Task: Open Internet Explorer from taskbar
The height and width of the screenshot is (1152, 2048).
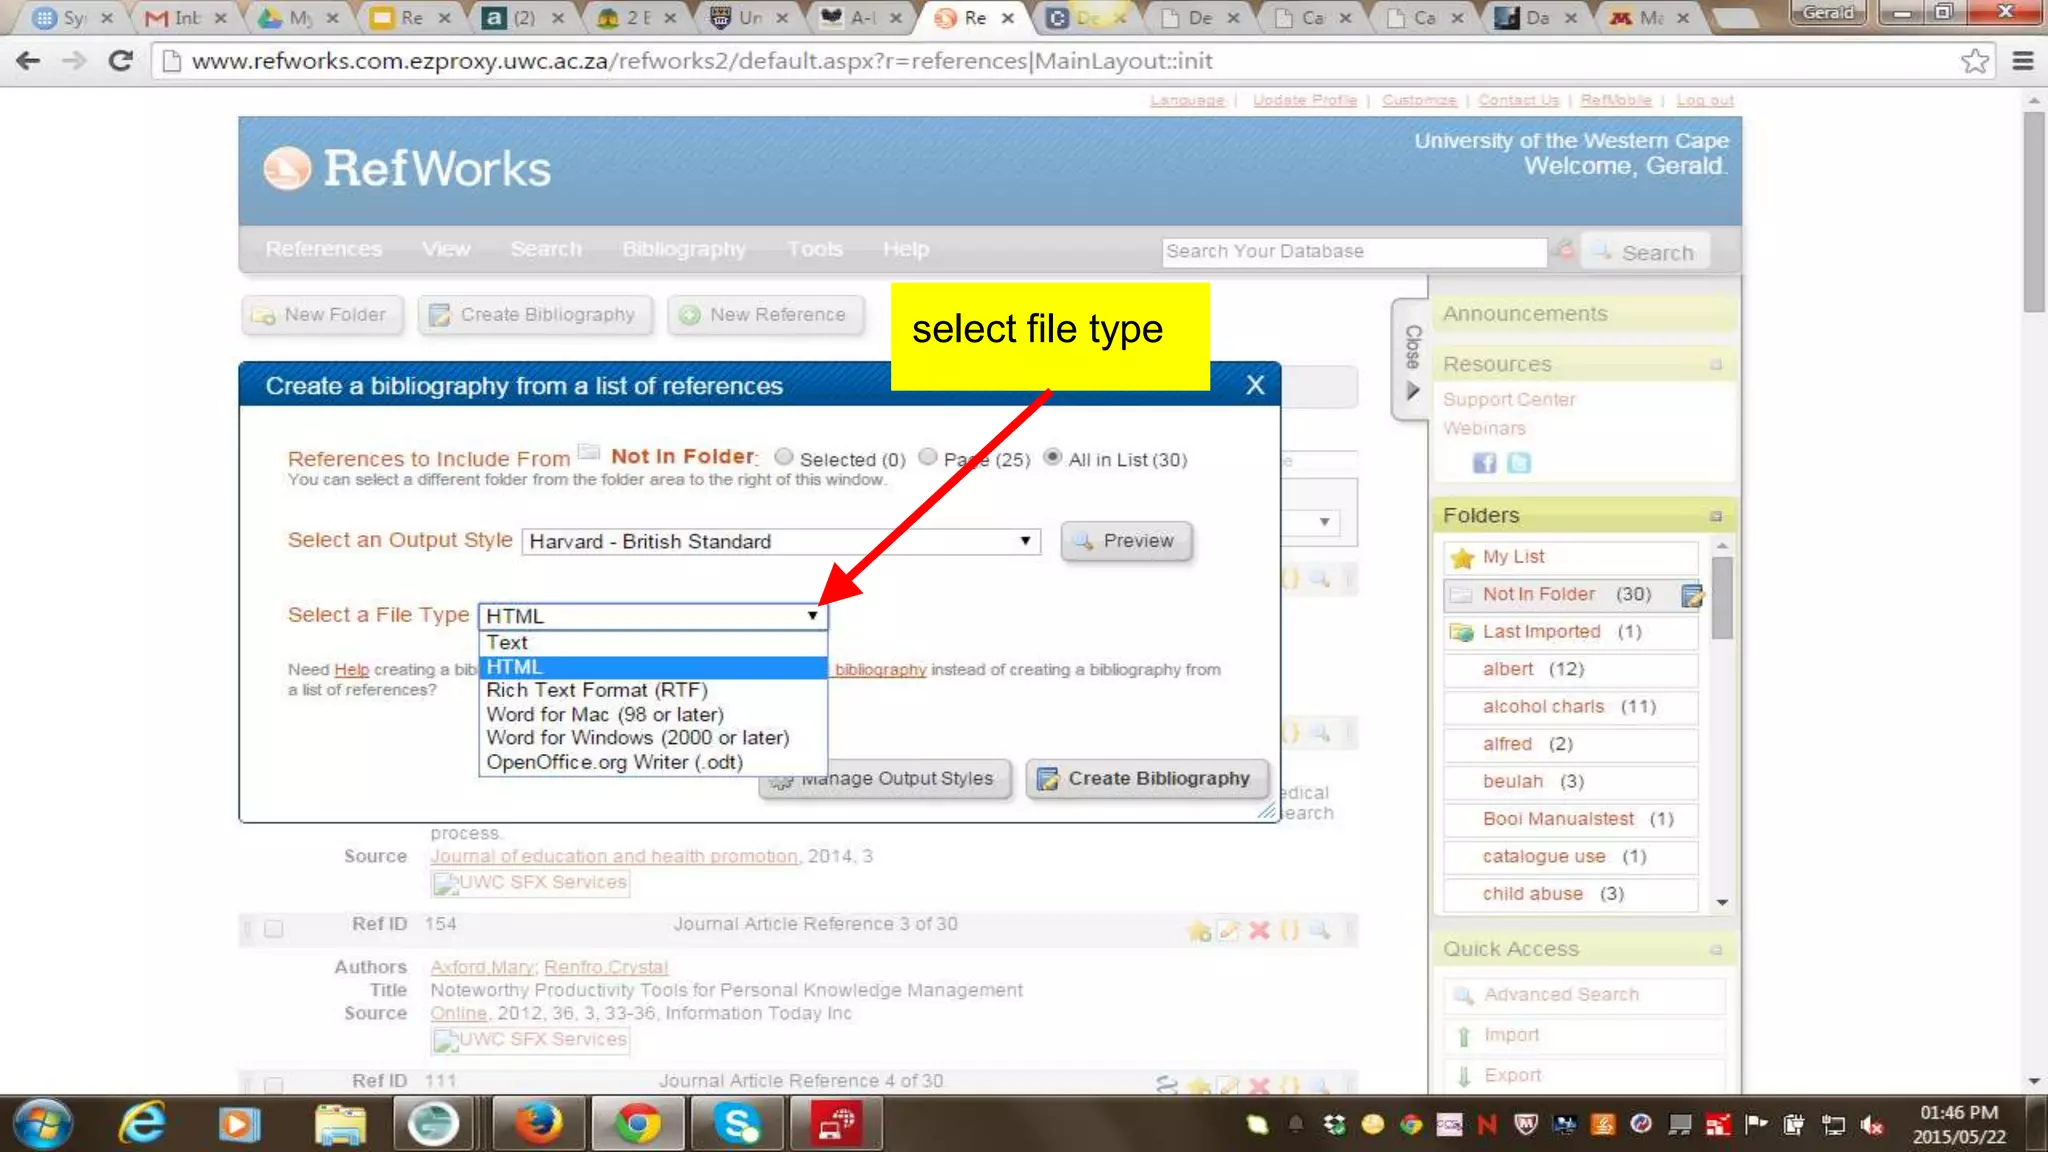Action: [142, 1124]
